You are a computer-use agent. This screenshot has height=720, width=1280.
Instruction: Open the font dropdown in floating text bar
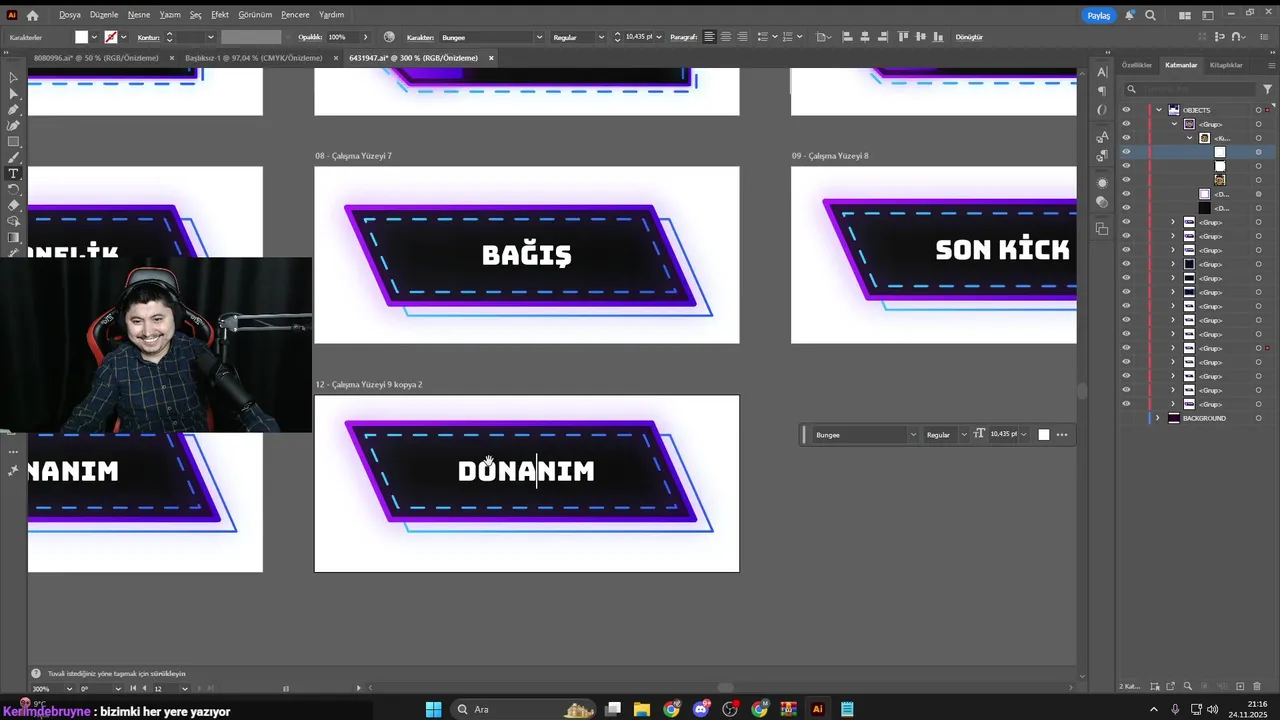pos(912,435)
